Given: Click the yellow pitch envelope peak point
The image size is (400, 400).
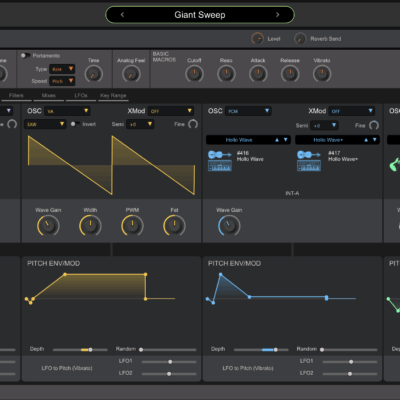Looking at the screenshot, I should click(65, 274).
